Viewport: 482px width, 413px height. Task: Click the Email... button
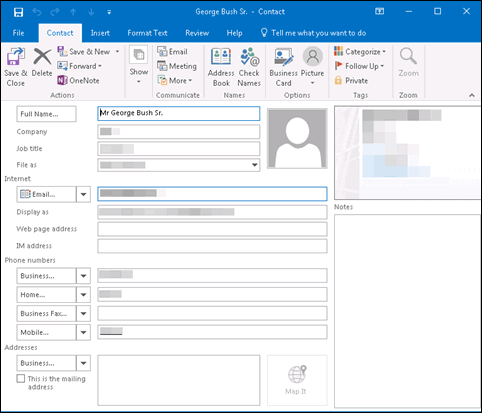46,194
